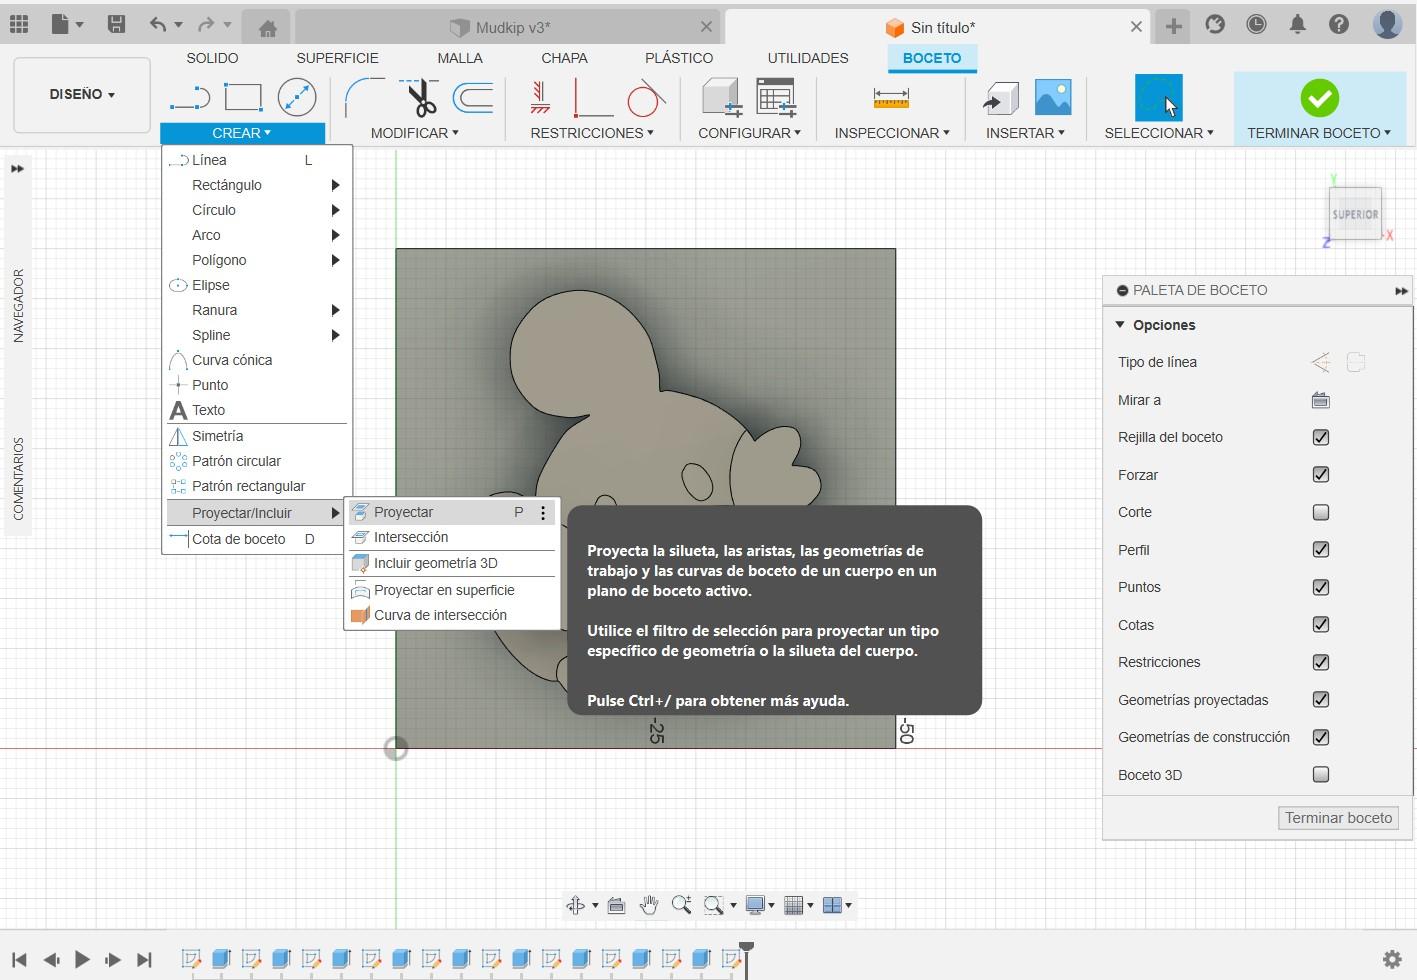The width and height of the screenshot is (1417, 980).
Task: Enable the Corte checkbox
Action: coord(1320,512)
